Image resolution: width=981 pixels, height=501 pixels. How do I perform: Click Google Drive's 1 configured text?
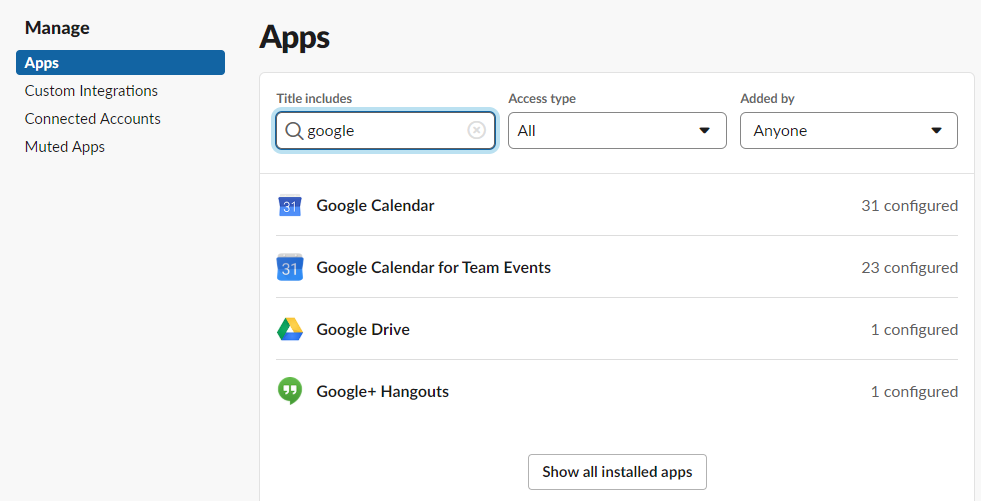coord(914,330)
